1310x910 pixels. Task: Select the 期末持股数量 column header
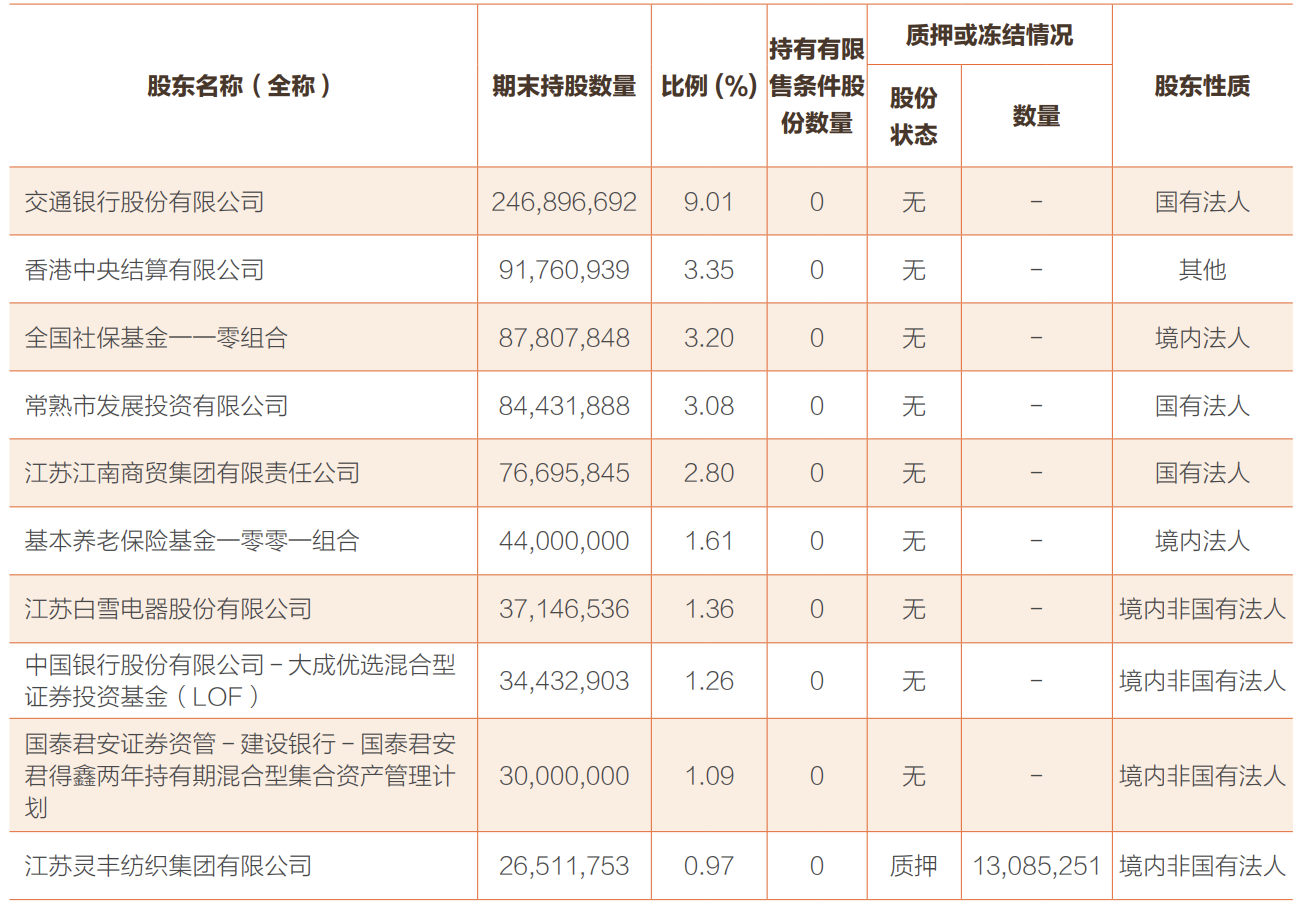point(564,86)
